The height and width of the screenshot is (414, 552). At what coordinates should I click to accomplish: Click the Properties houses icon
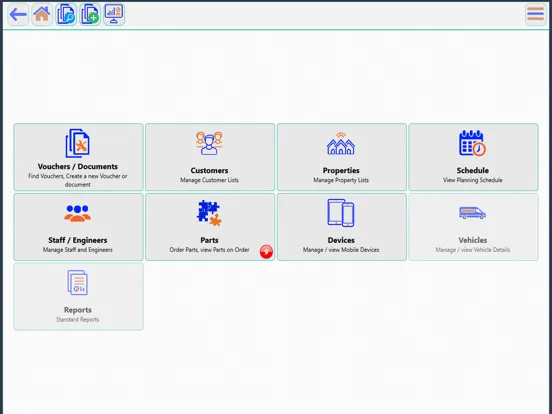coord(341,144)
